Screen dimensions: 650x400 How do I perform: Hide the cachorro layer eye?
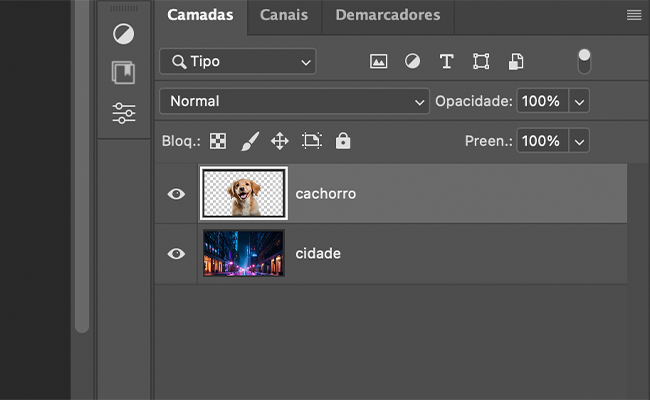(x=176, y=194)
